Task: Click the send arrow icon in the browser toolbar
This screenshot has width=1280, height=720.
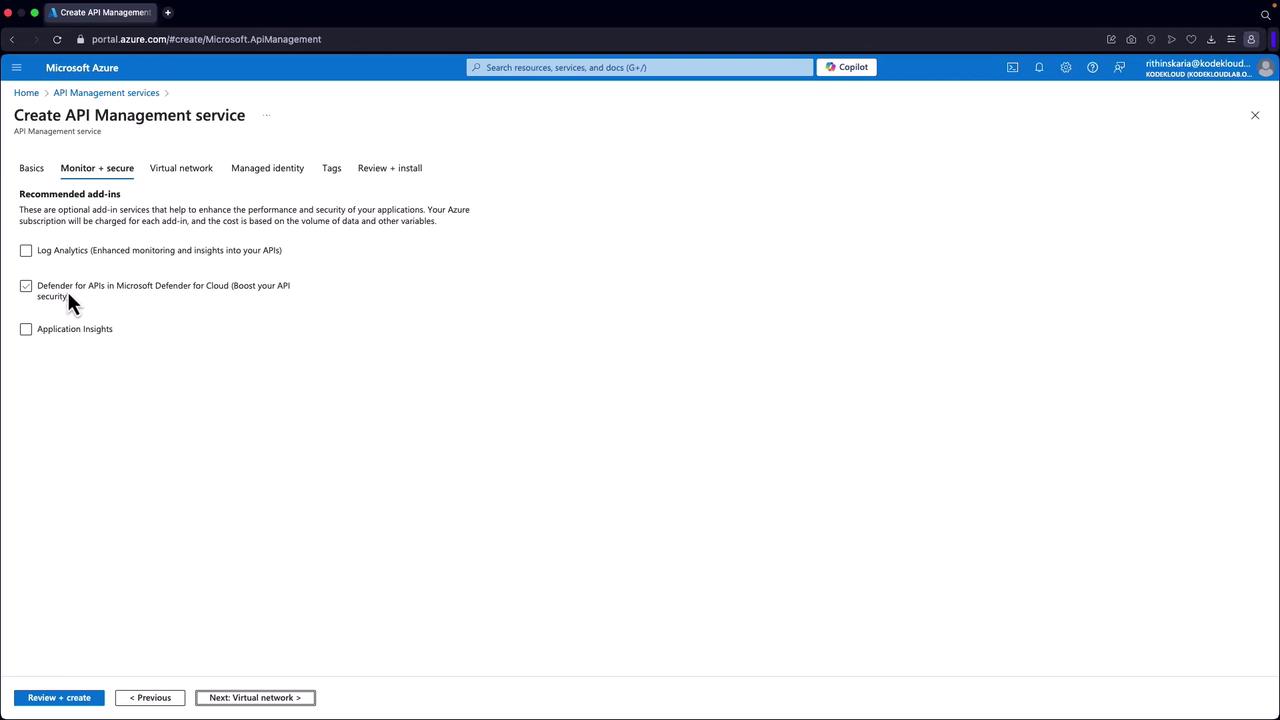Action: pos(1171,39)
